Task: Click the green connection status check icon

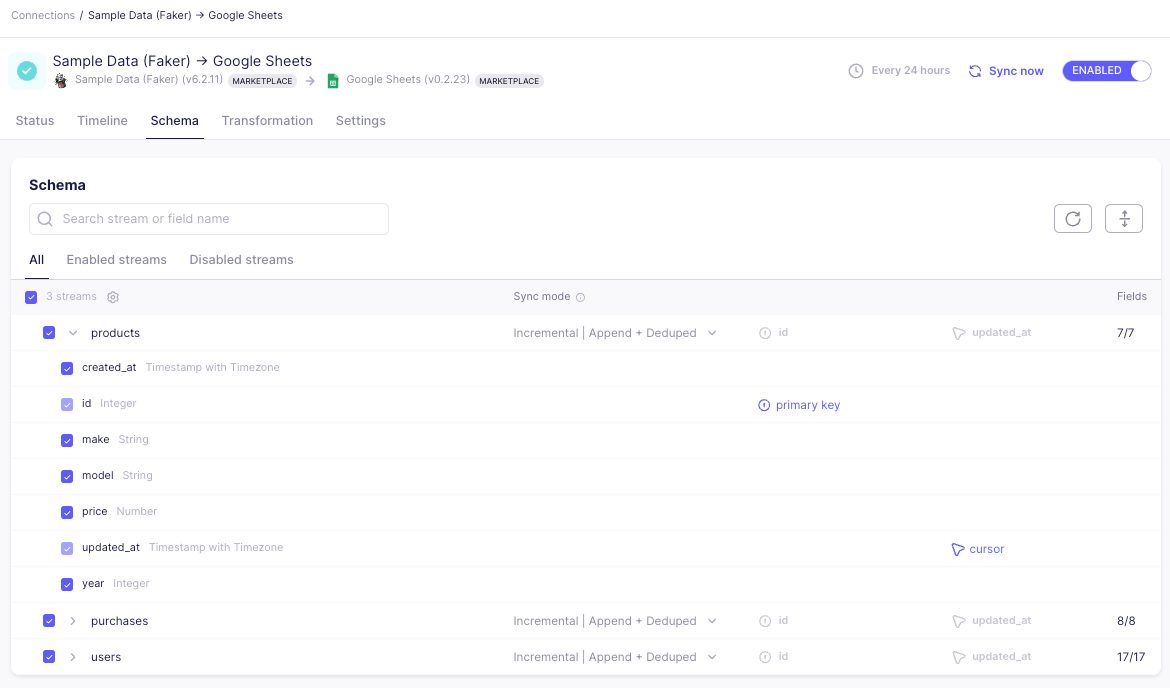Action: (27, 71)
